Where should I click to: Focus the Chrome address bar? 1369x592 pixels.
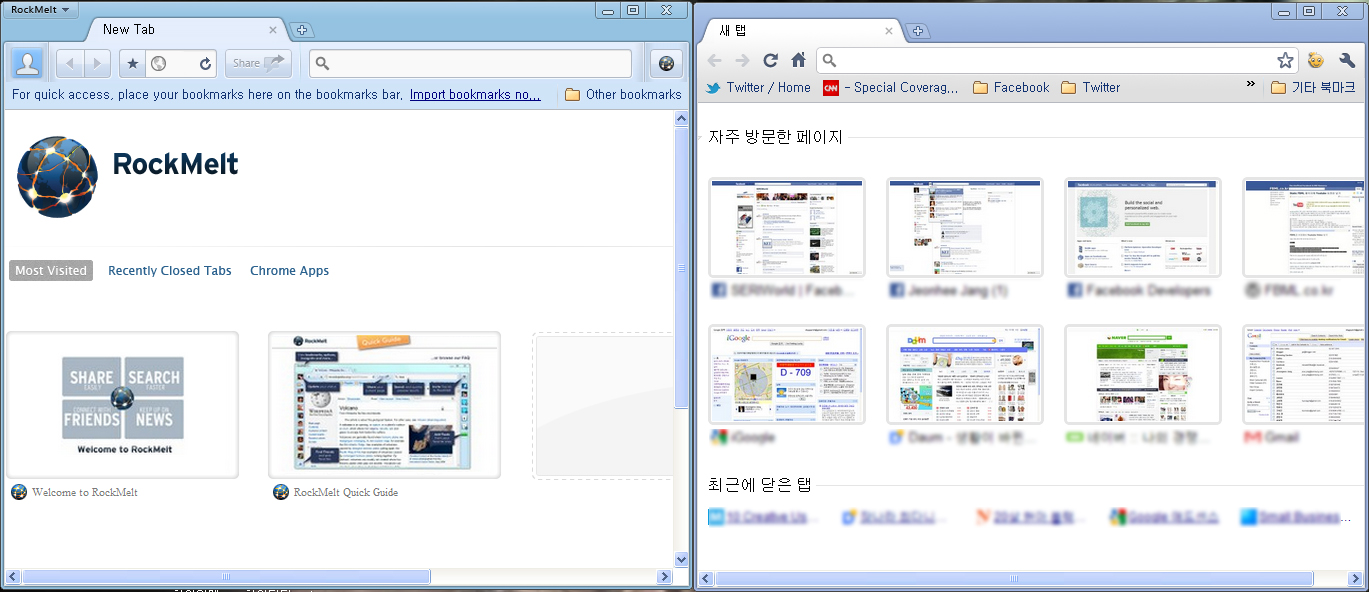point(1057,61)
